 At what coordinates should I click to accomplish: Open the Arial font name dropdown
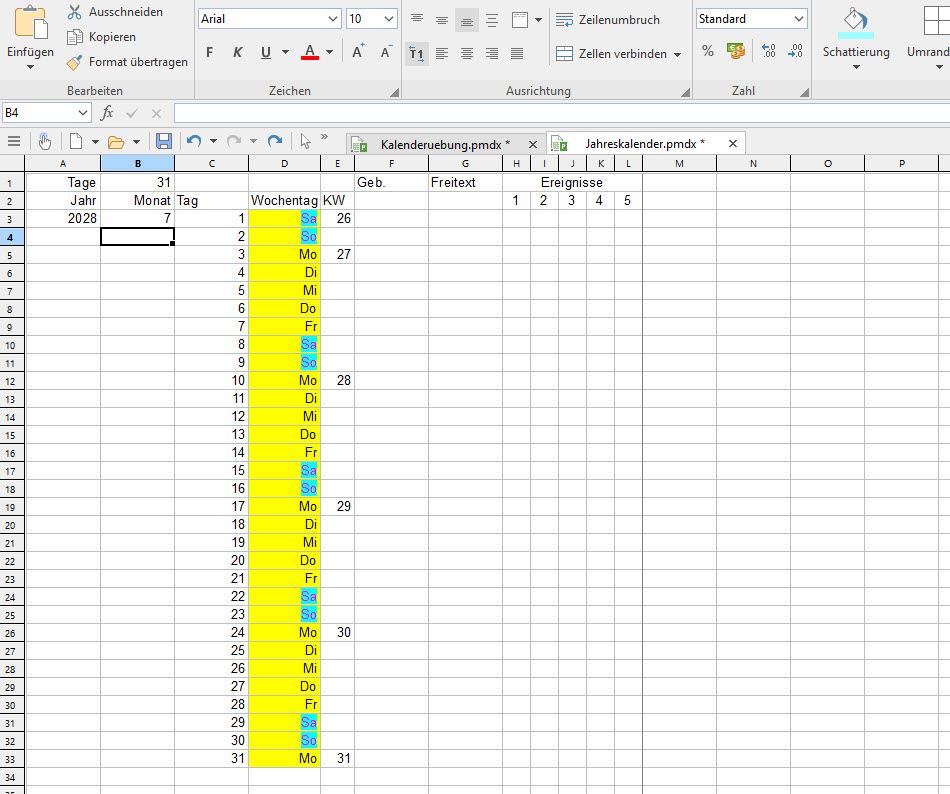[333, 19]
